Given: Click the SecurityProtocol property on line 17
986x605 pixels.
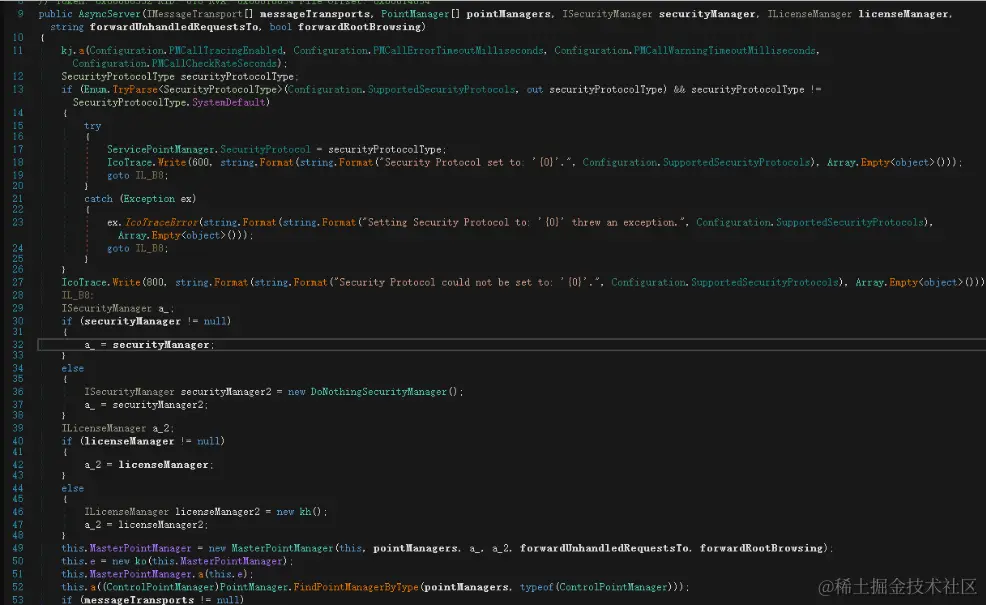Looking at the screenshot, I should (x=265, y=150).
